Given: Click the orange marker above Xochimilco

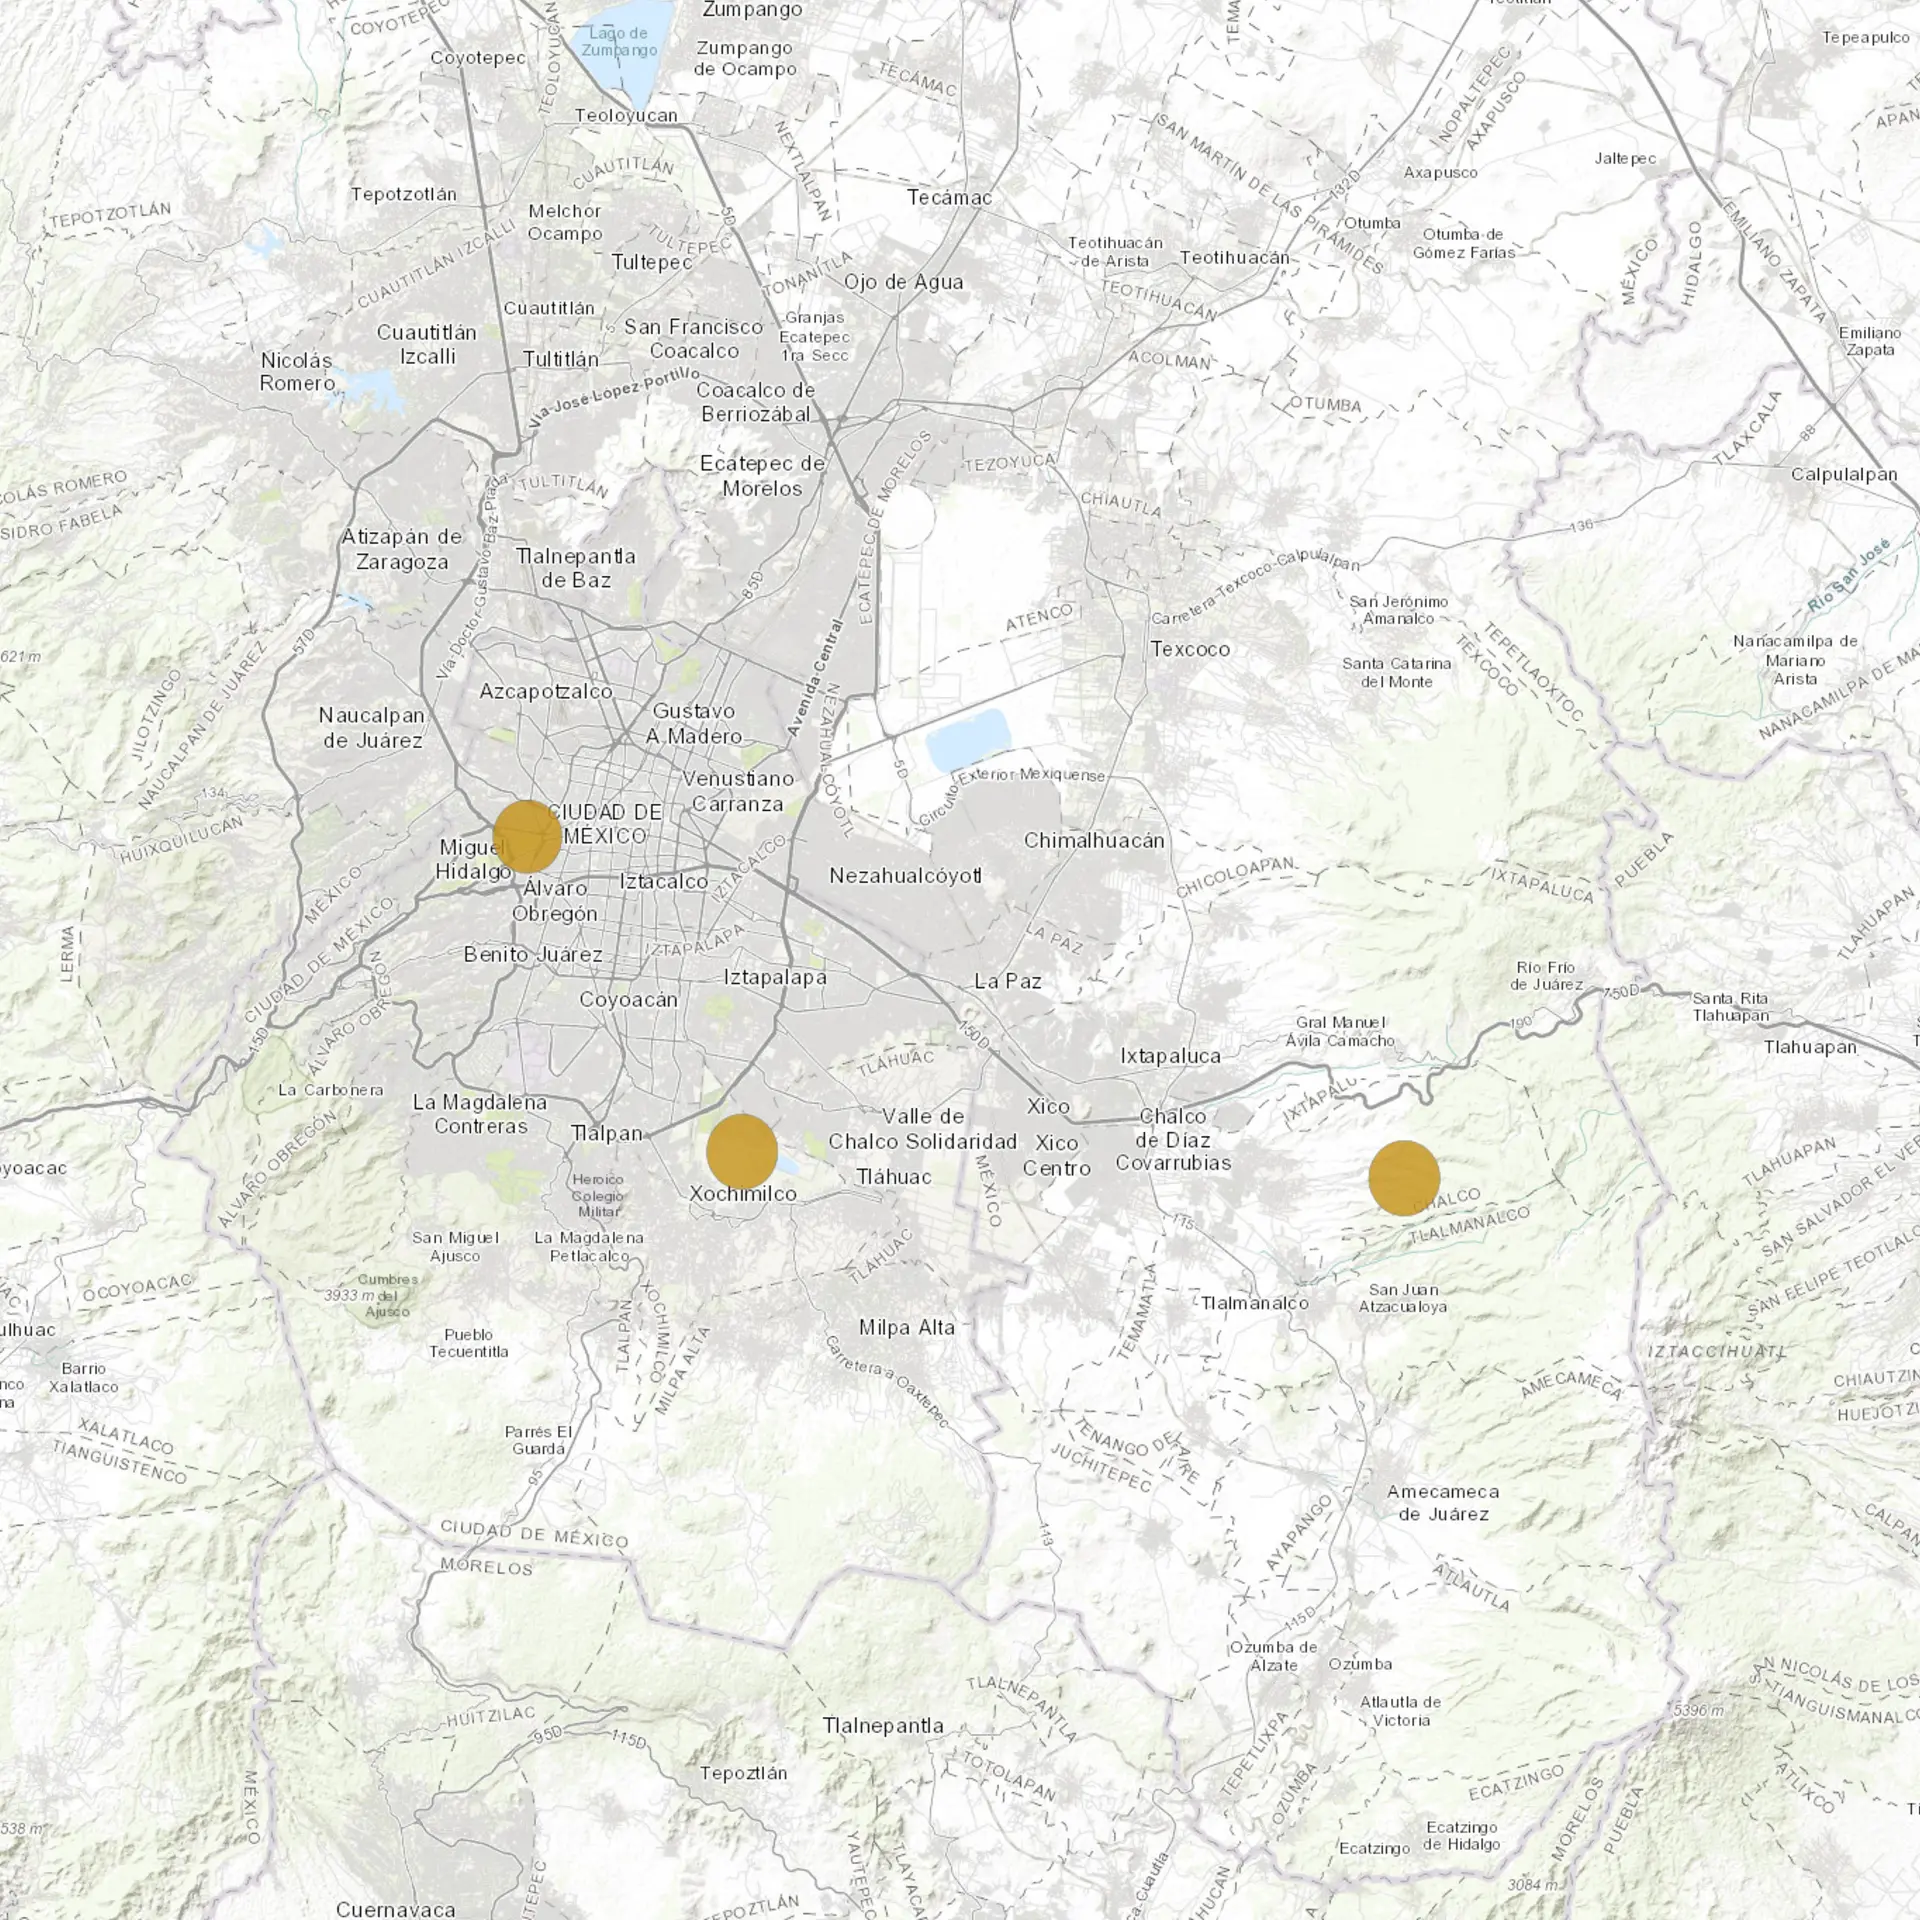Looking at the screenshot, I should pos(742,1151).
